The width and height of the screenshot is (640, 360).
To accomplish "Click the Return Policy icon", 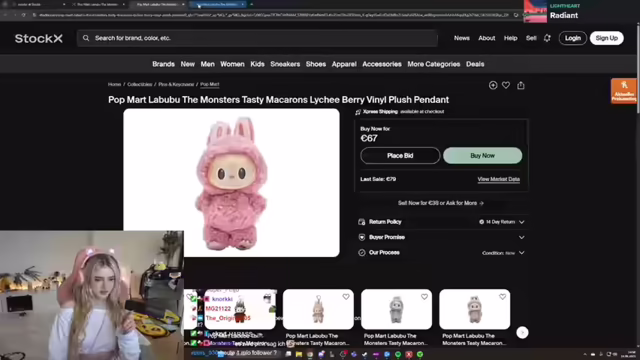I will click(x=362, y=222).
